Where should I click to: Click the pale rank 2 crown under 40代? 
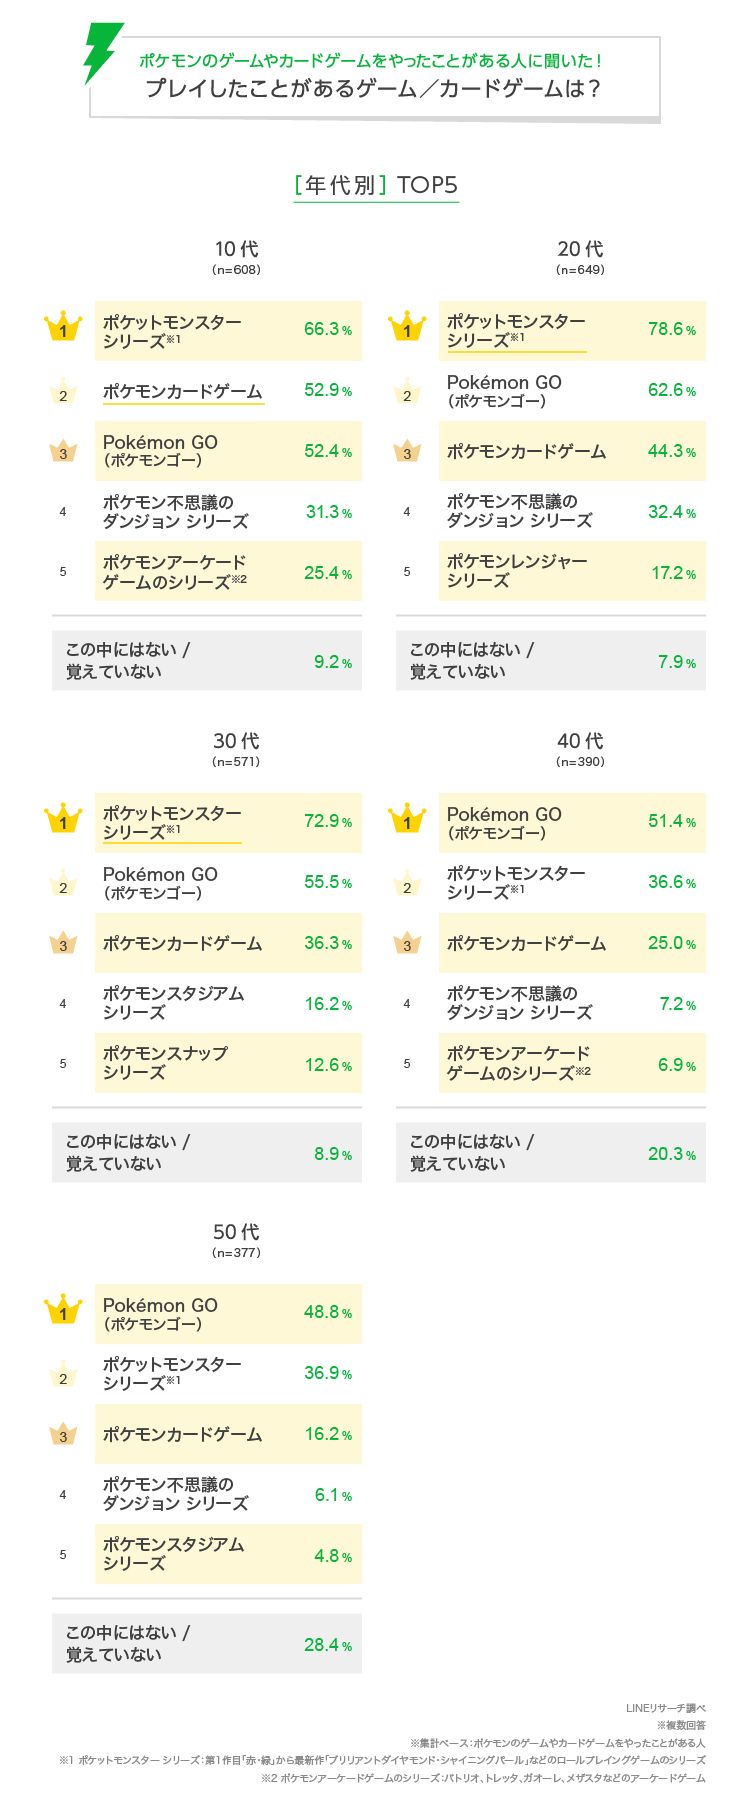pyautogui.click(x=407, y=884)
